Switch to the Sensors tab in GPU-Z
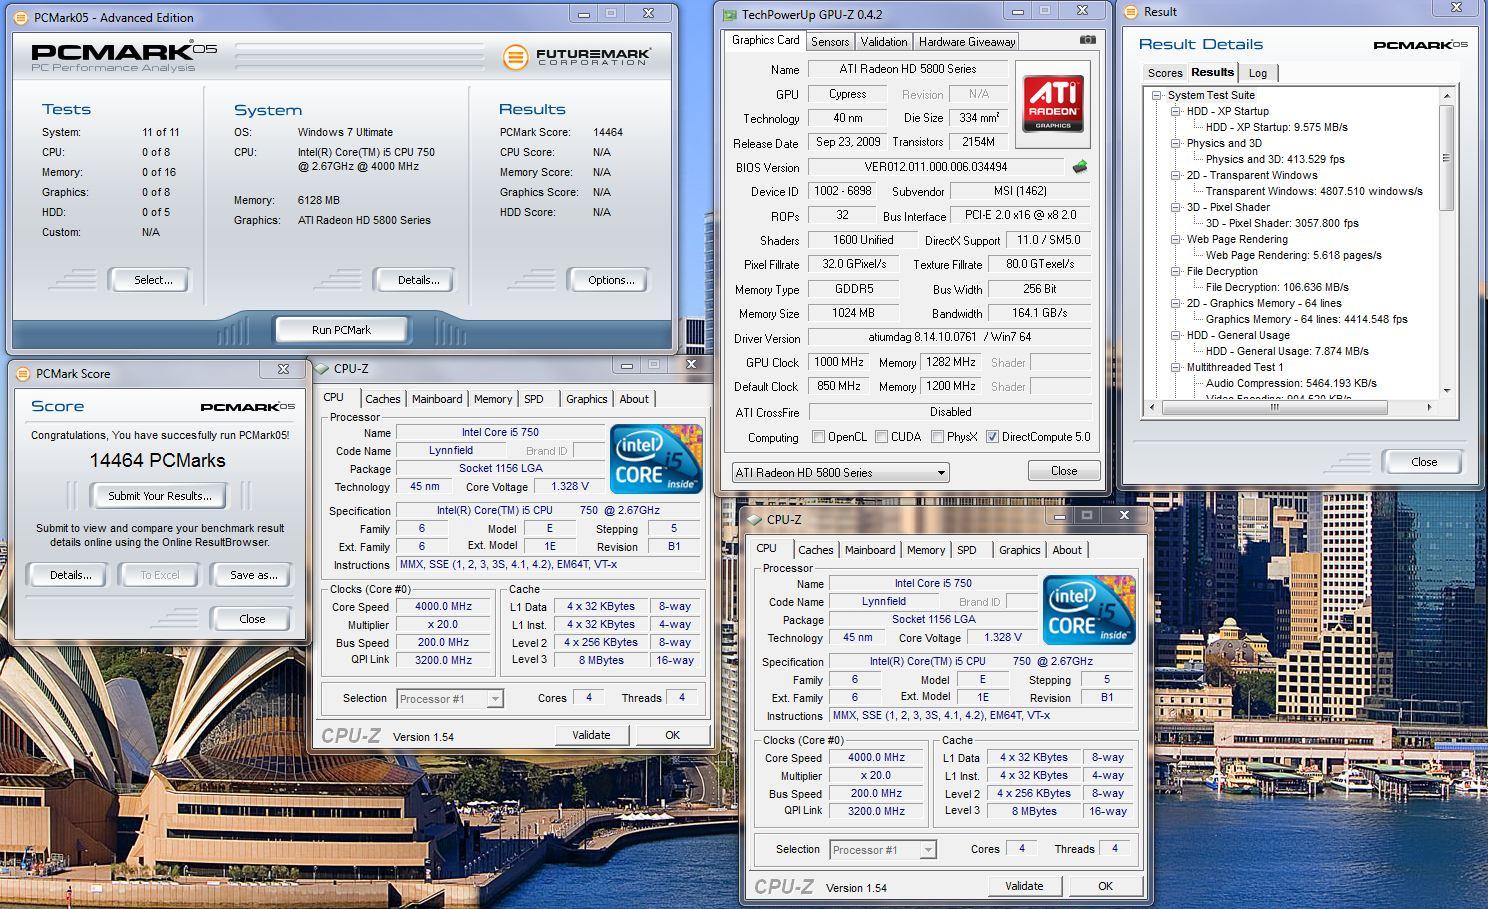This screenshot has height=909, width=1488. coord(830,42)
